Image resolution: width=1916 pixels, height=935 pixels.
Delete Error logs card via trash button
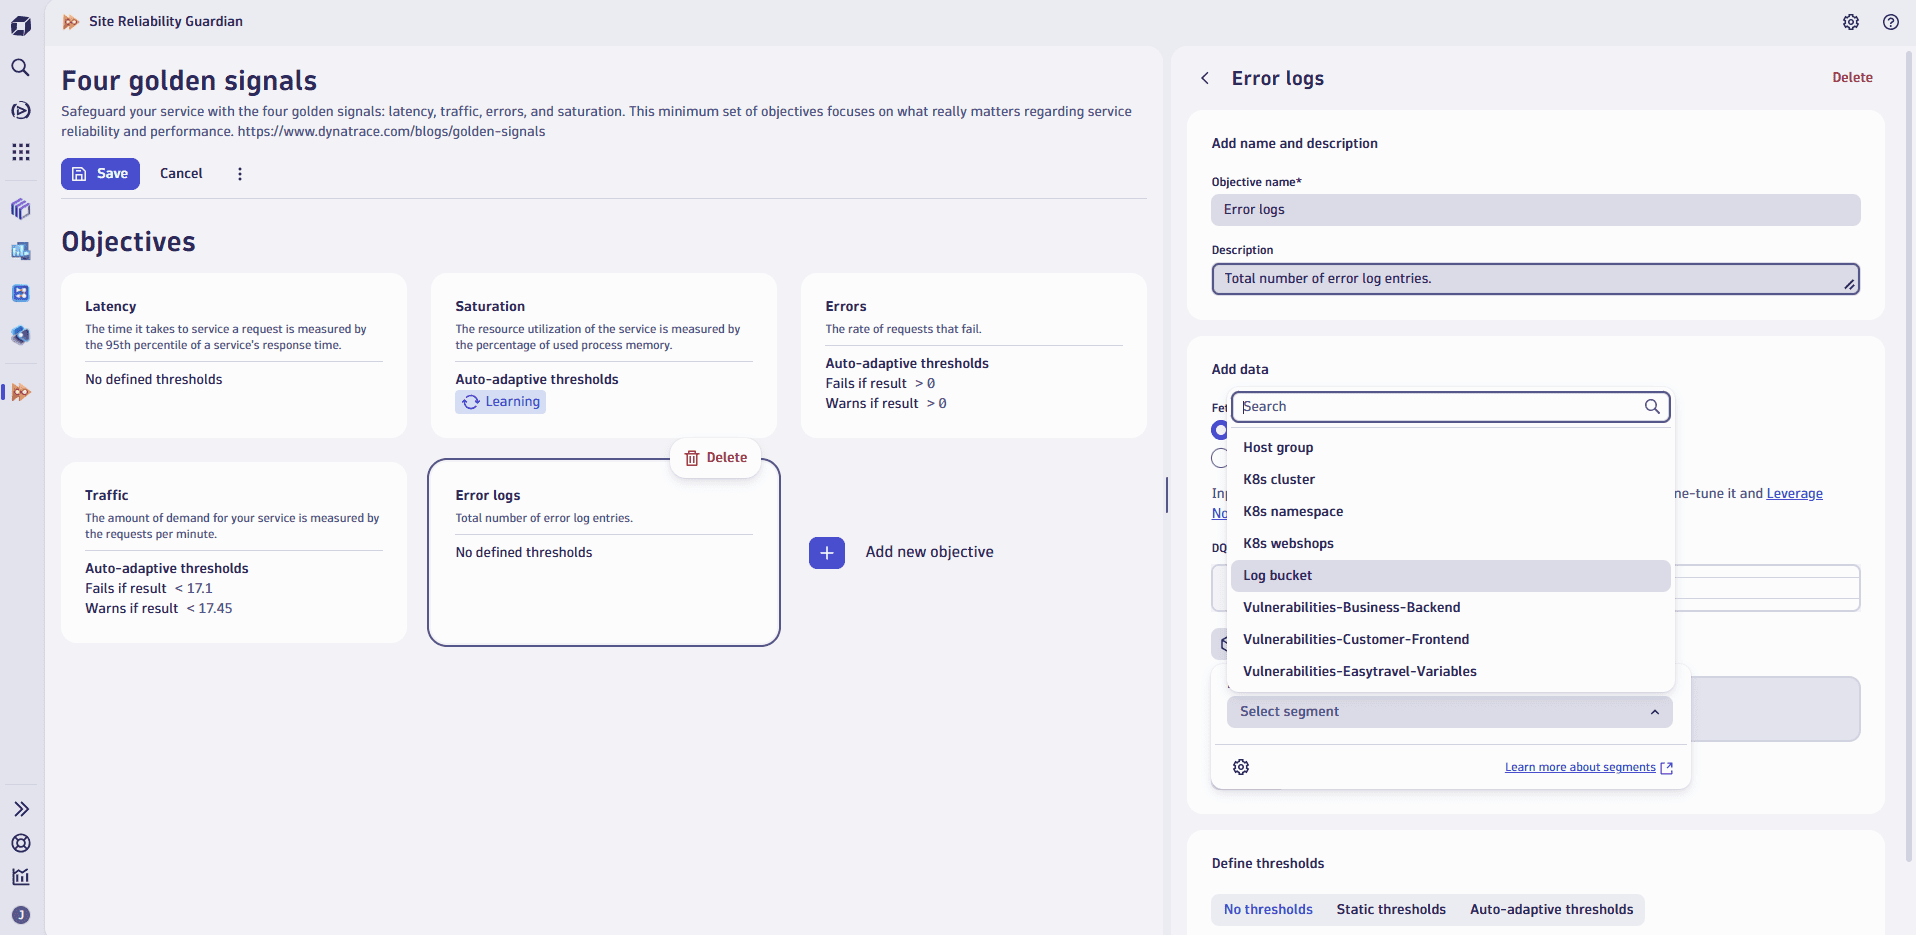pyautogui.click(x=716, y=458)
